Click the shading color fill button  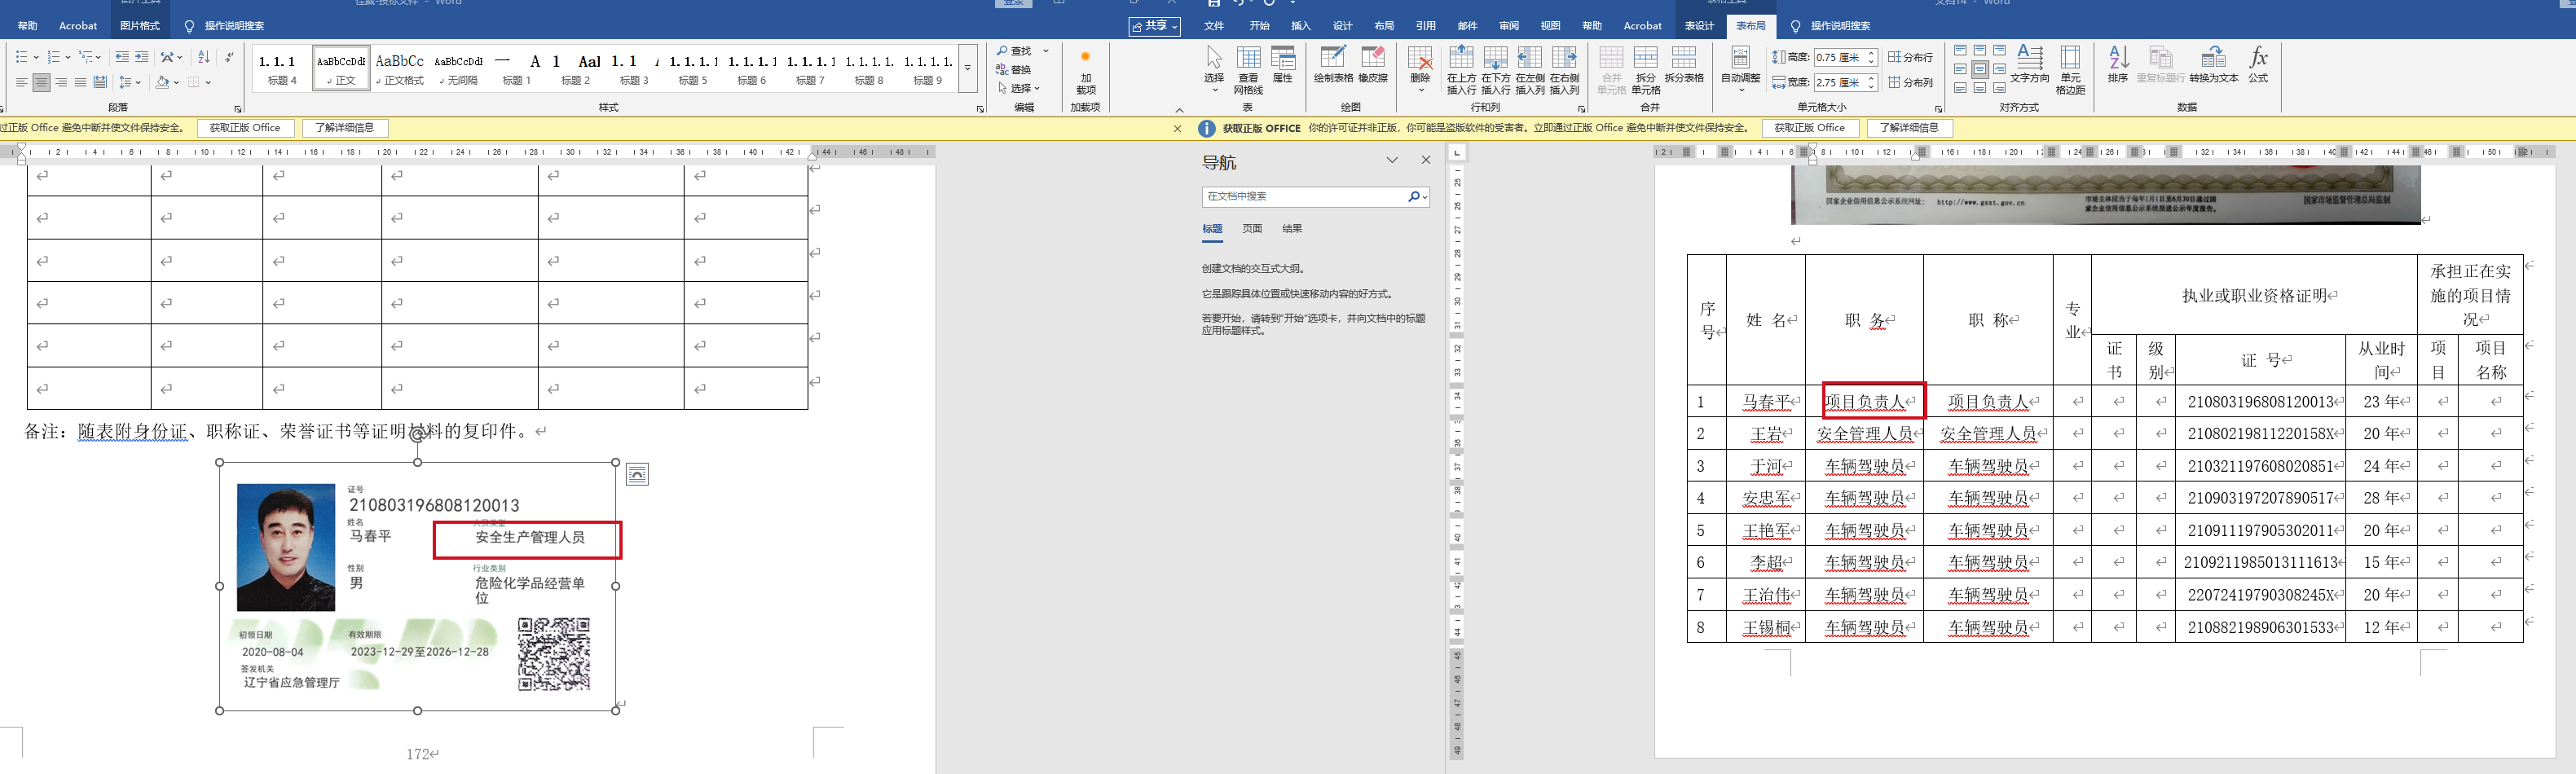coord(162,82)
